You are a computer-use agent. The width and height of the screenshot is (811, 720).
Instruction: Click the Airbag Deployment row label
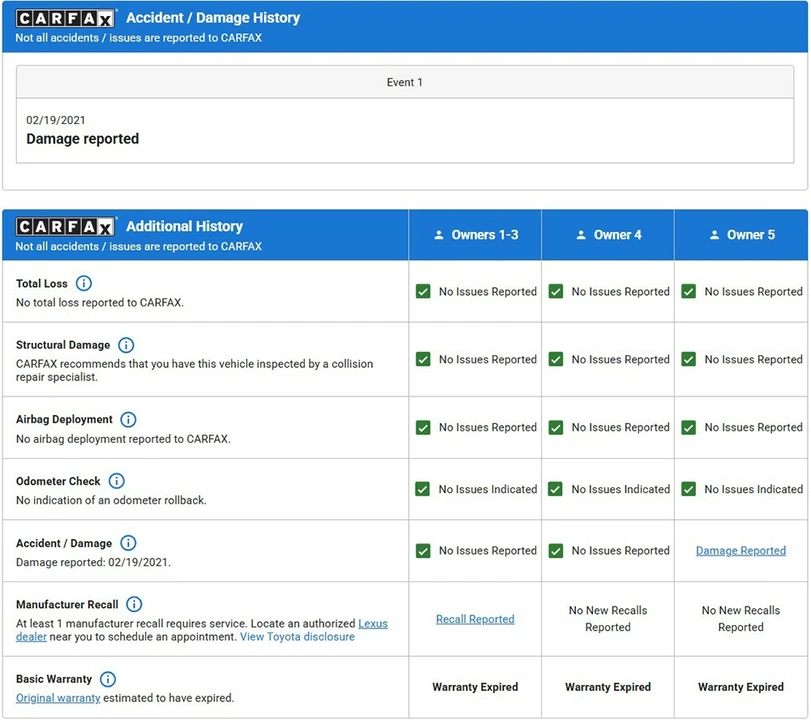pyautogui.click(x=64, y=419)
